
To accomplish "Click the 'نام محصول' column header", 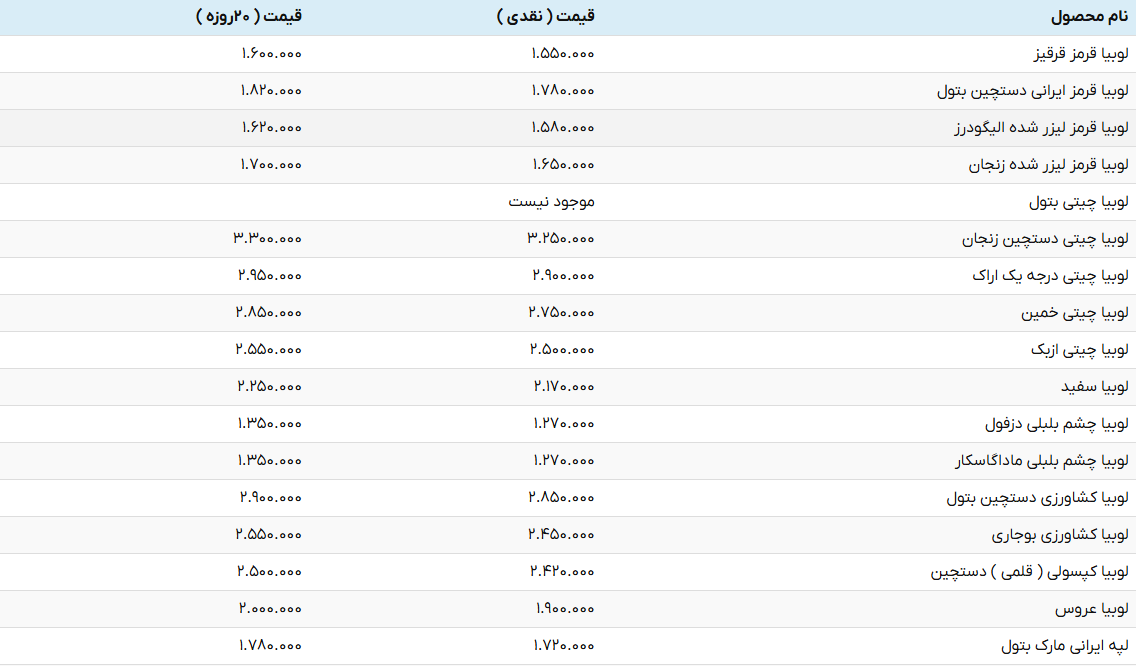I will [1089, 17].
